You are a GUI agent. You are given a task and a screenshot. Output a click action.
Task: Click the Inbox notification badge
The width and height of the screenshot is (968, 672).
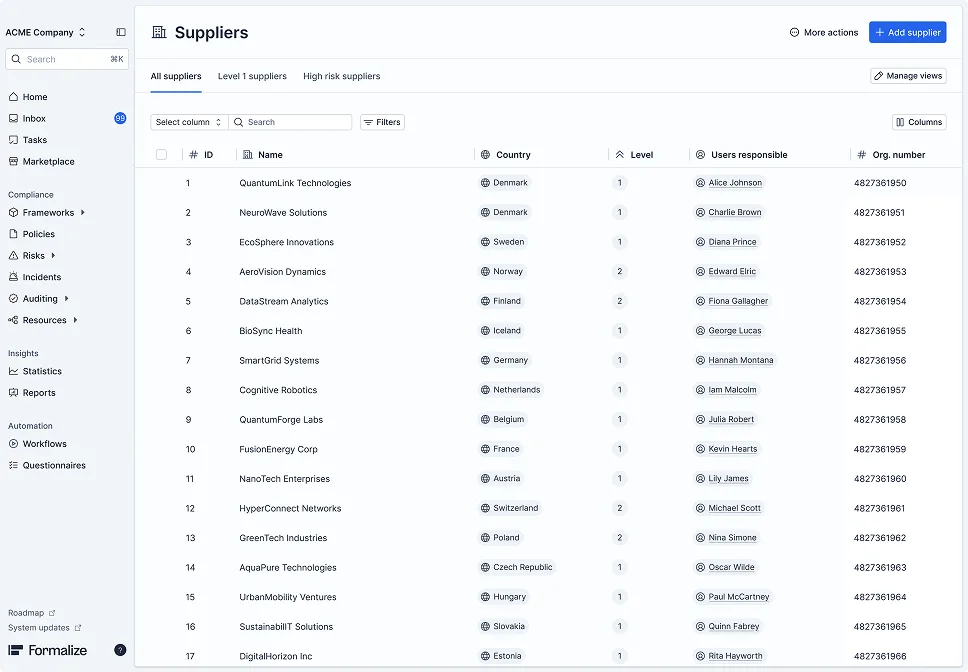click(x=120, y=118)
